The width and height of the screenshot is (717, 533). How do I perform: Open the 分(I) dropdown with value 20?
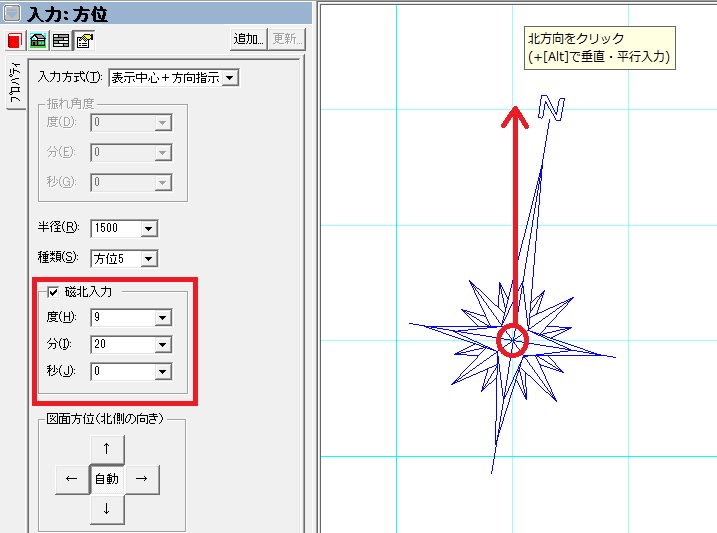163,345
